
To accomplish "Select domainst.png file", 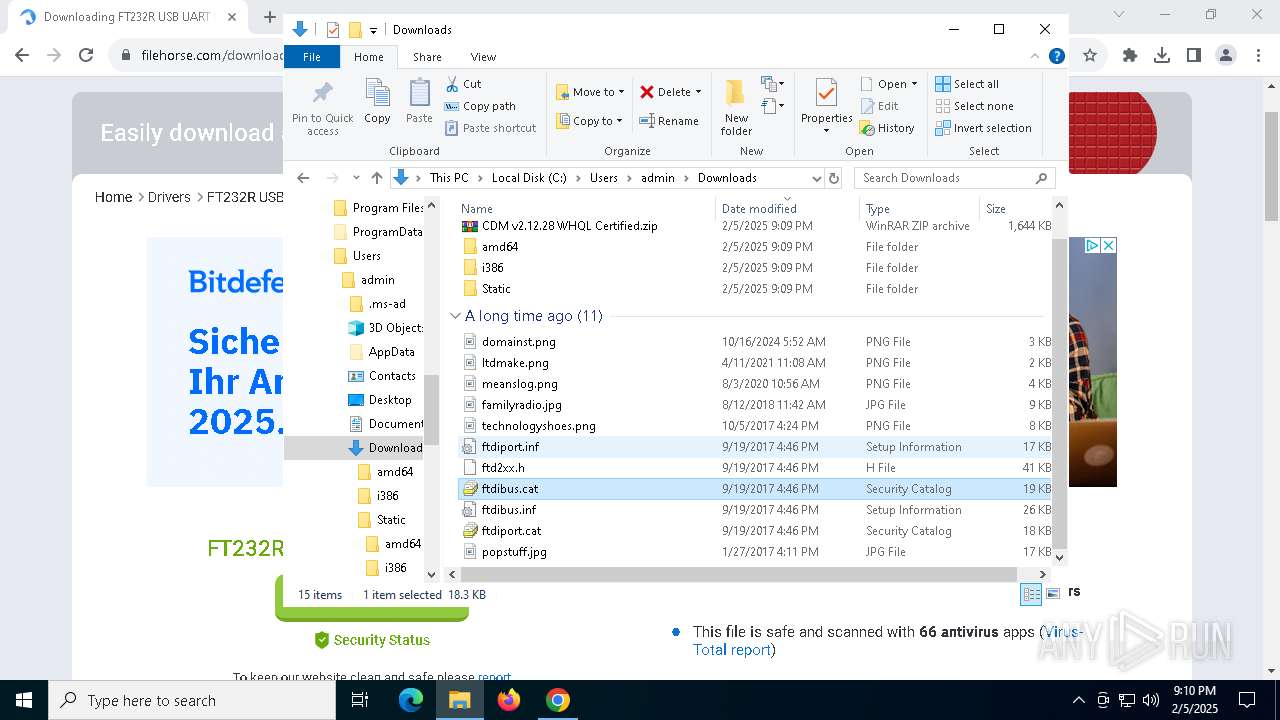I will pyautogui.click(x=755, y=342).
